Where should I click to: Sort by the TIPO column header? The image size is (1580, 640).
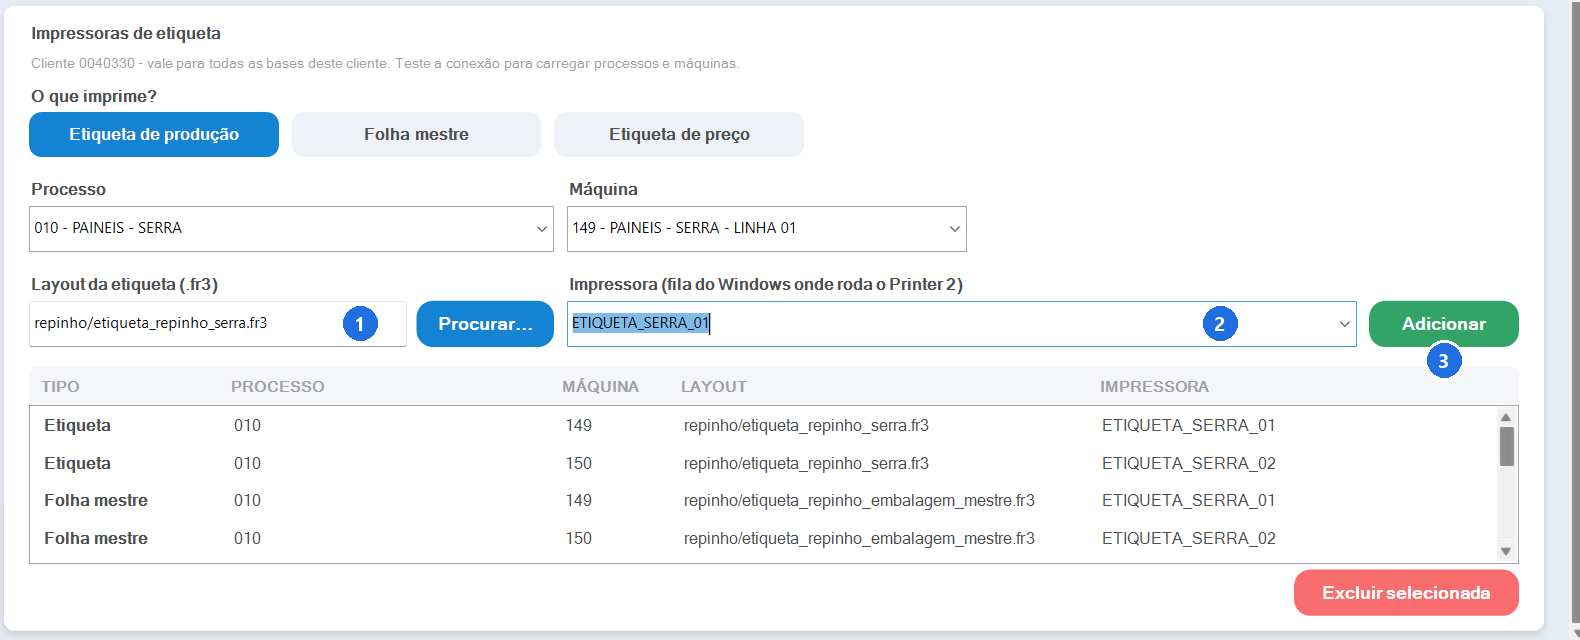pos(61,387)
